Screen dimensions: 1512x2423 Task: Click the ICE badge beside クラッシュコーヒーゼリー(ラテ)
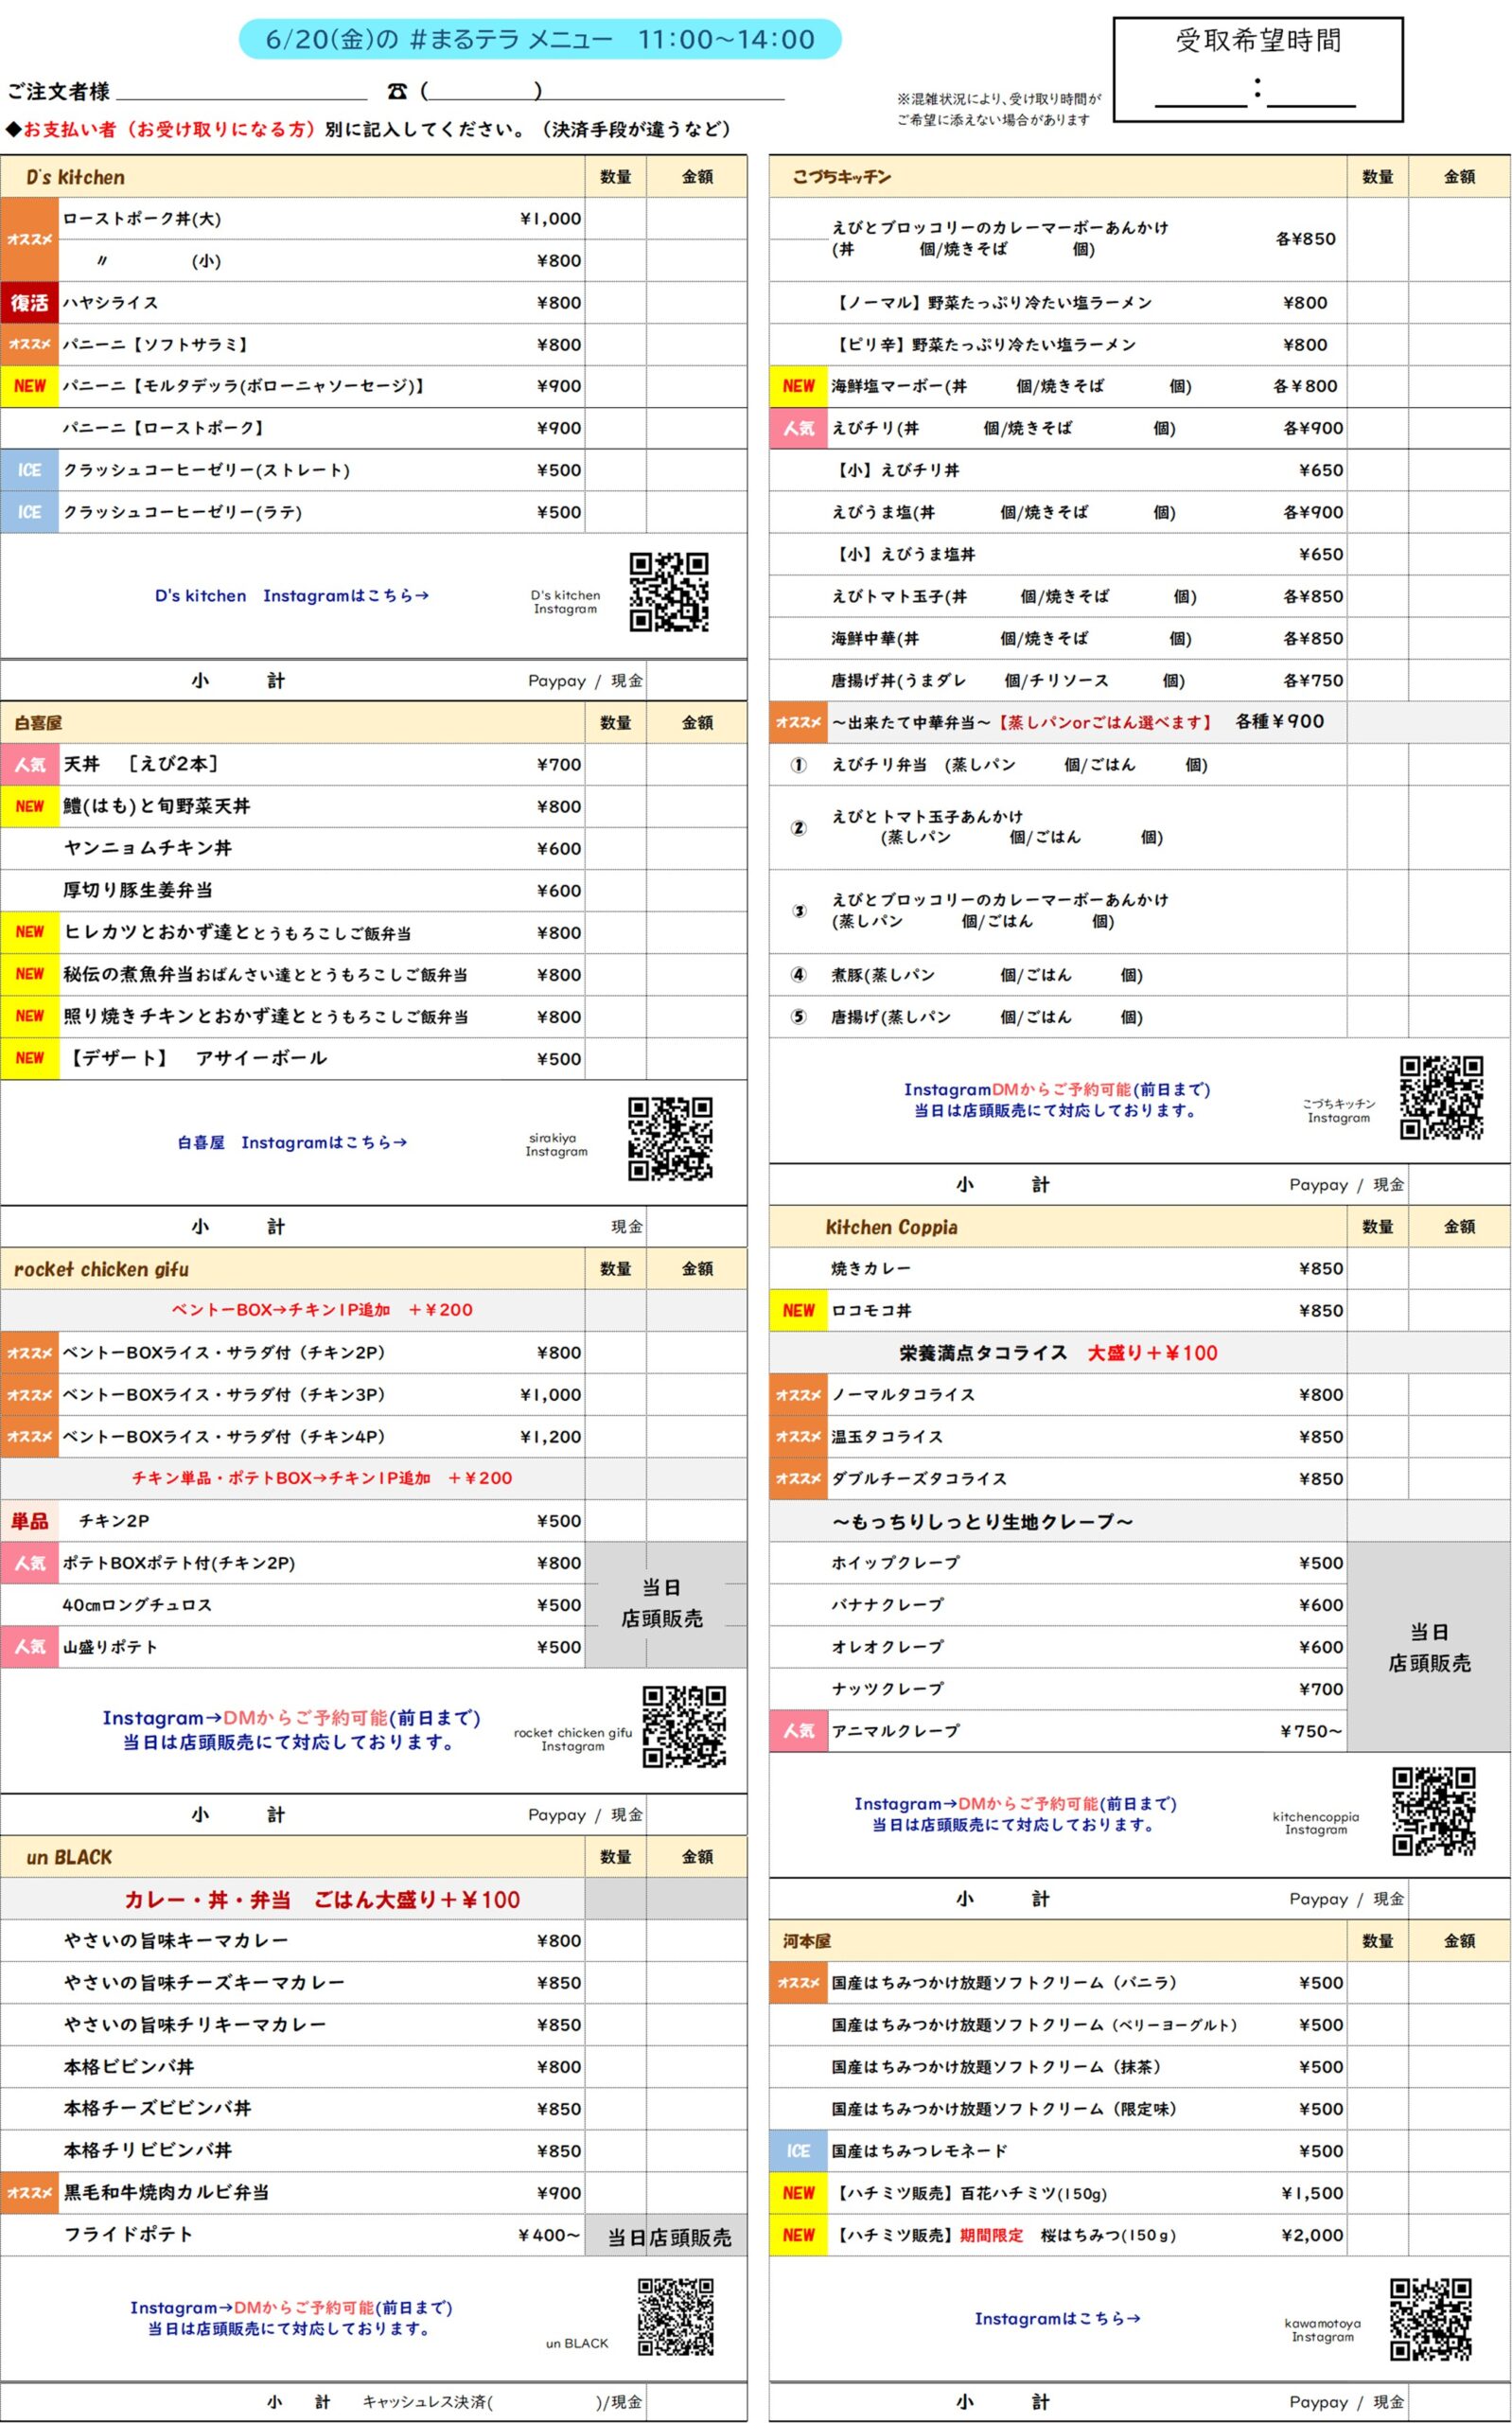pyautogui.click(x=29, y=512)
